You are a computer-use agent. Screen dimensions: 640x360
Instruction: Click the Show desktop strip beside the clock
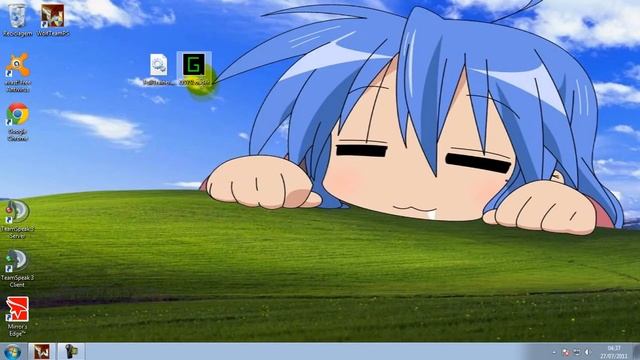pos(636,351)
